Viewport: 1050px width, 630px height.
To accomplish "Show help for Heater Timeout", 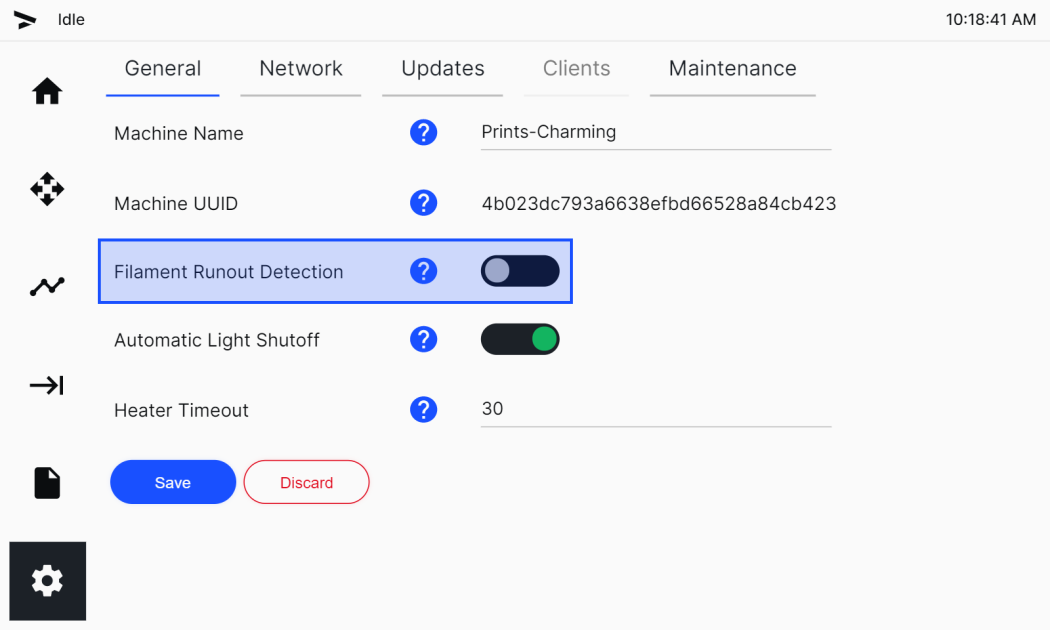I will 423,409.
